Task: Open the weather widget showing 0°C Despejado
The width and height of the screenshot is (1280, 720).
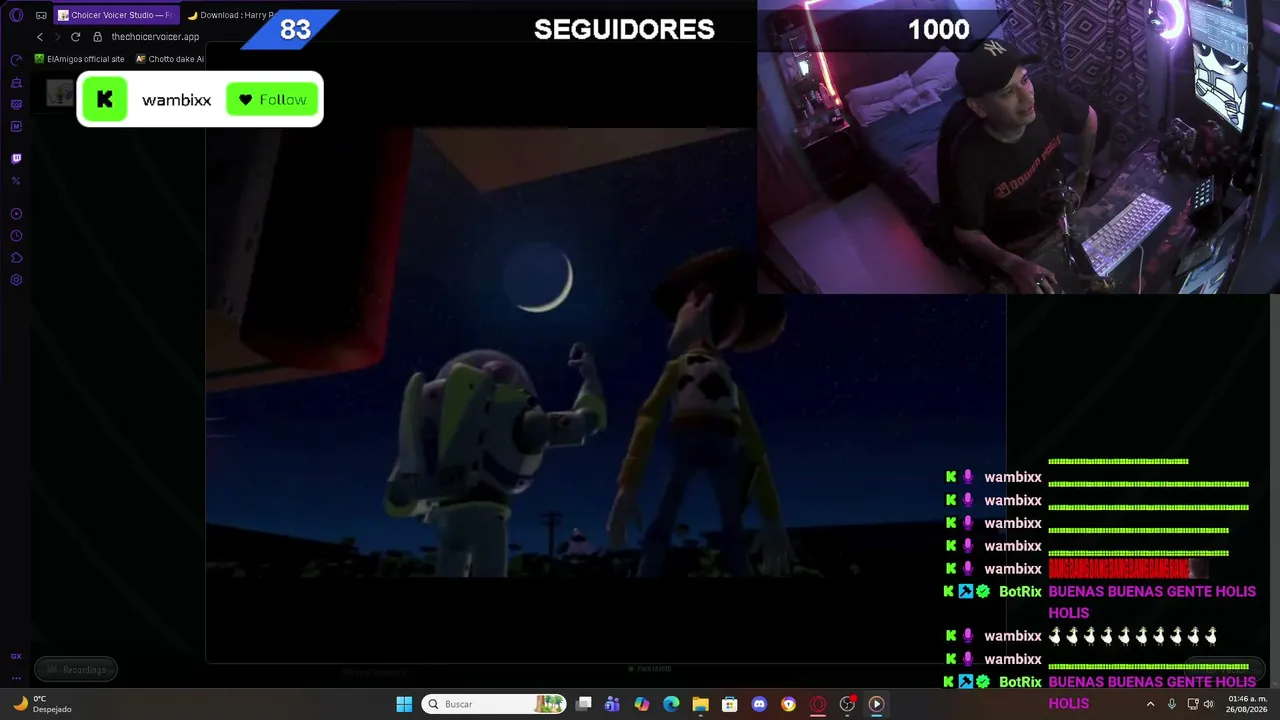Action: [42, 704]
